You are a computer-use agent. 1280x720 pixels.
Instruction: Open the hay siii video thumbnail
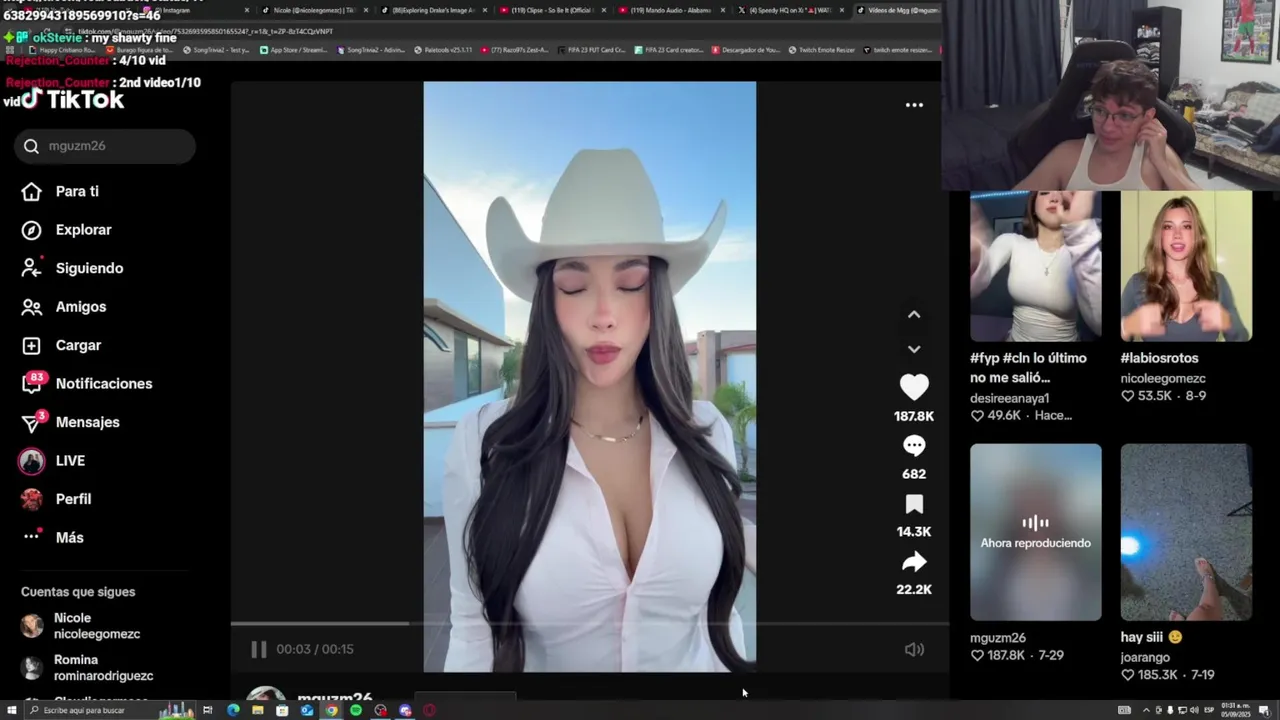1186,532
